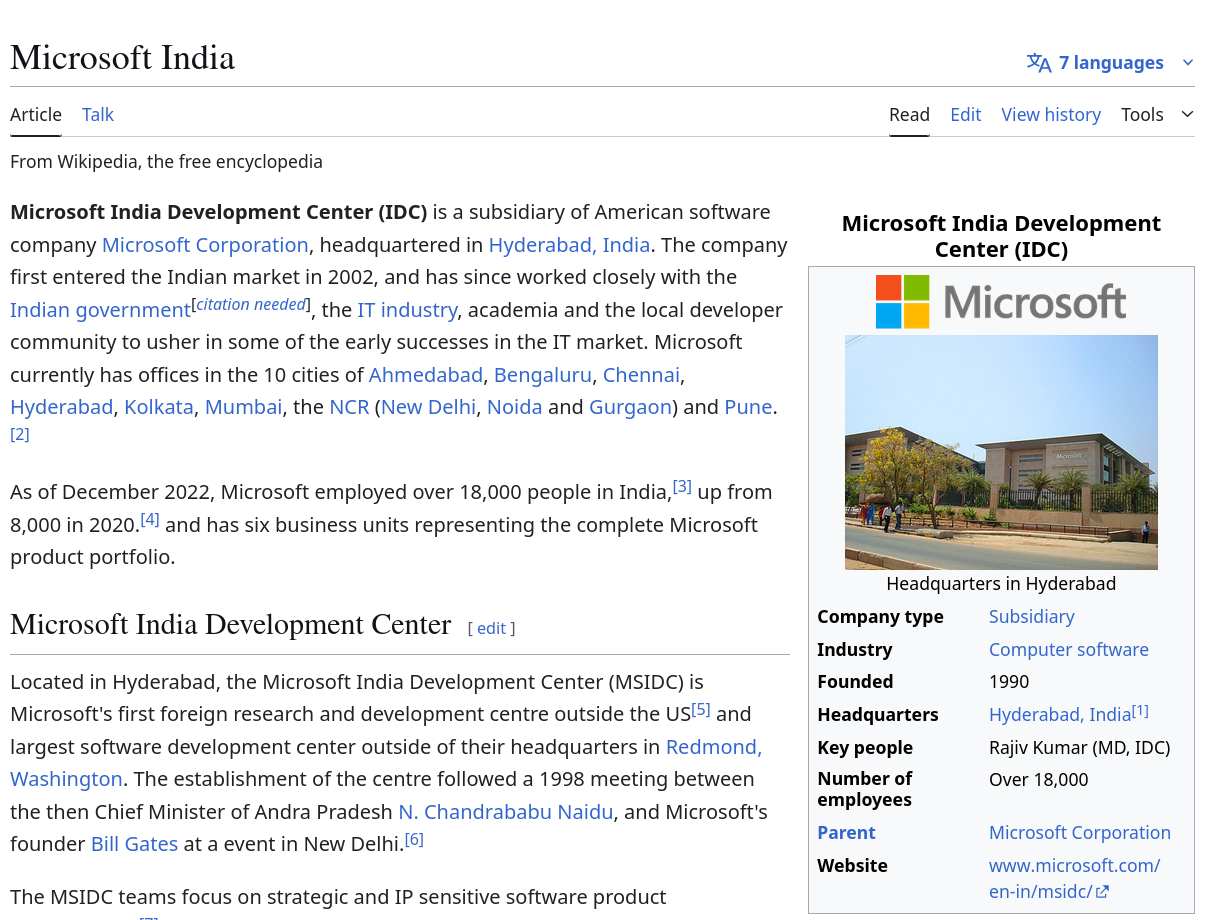Open the 7 languages selector
The height and width of the screenshot is (920, 1210).
pos(1110,63)
